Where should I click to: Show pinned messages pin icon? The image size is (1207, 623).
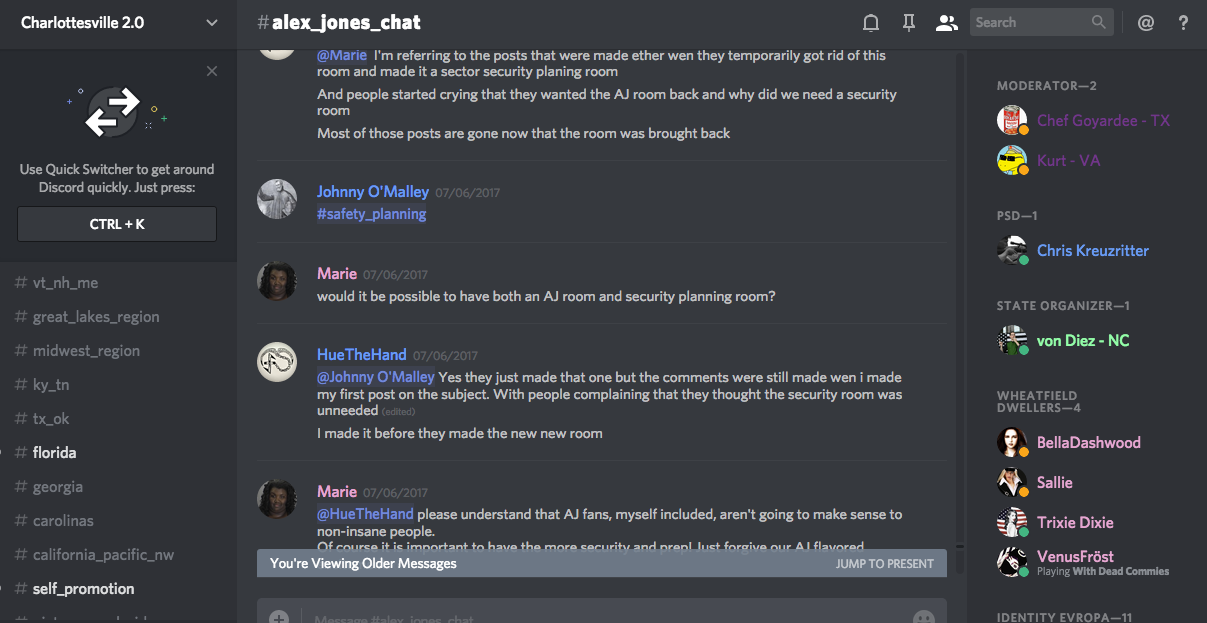click(x=908, y=22)
